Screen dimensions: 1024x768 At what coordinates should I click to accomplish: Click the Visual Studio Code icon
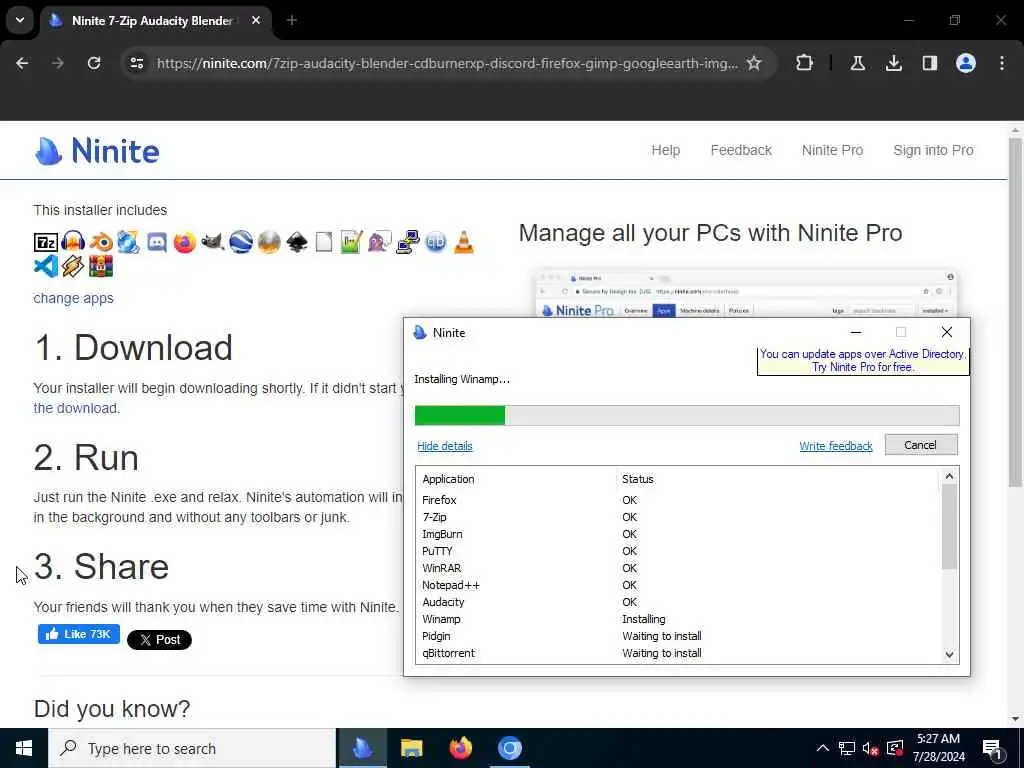point(46,266)
